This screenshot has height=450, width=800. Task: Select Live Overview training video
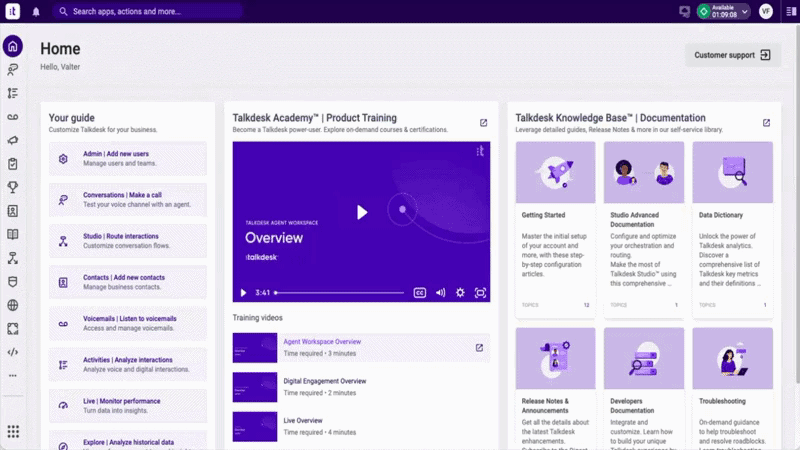click(x=361, y=427)
